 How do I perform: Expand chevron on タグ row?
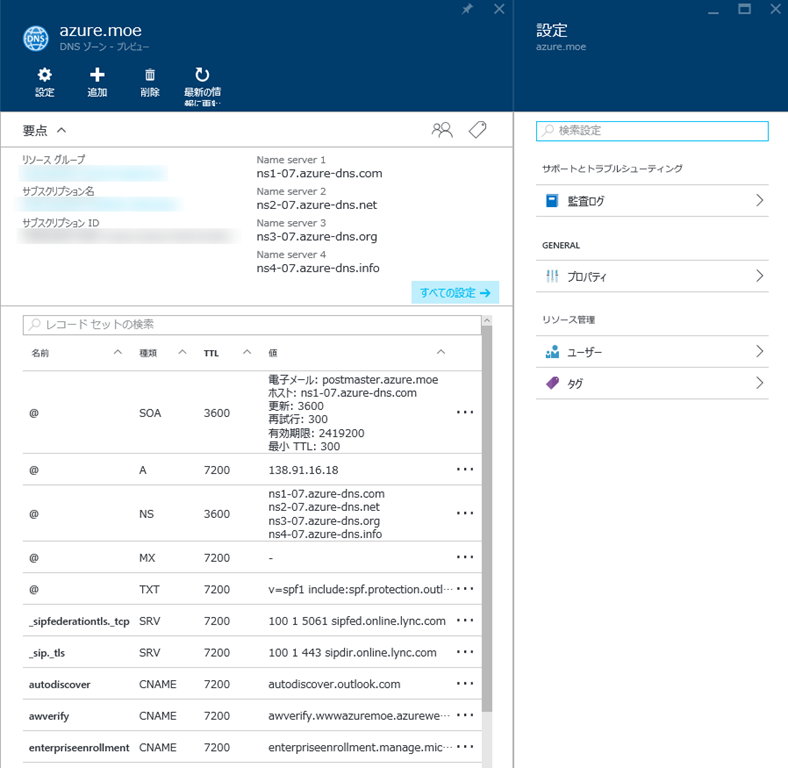(759, 383)
